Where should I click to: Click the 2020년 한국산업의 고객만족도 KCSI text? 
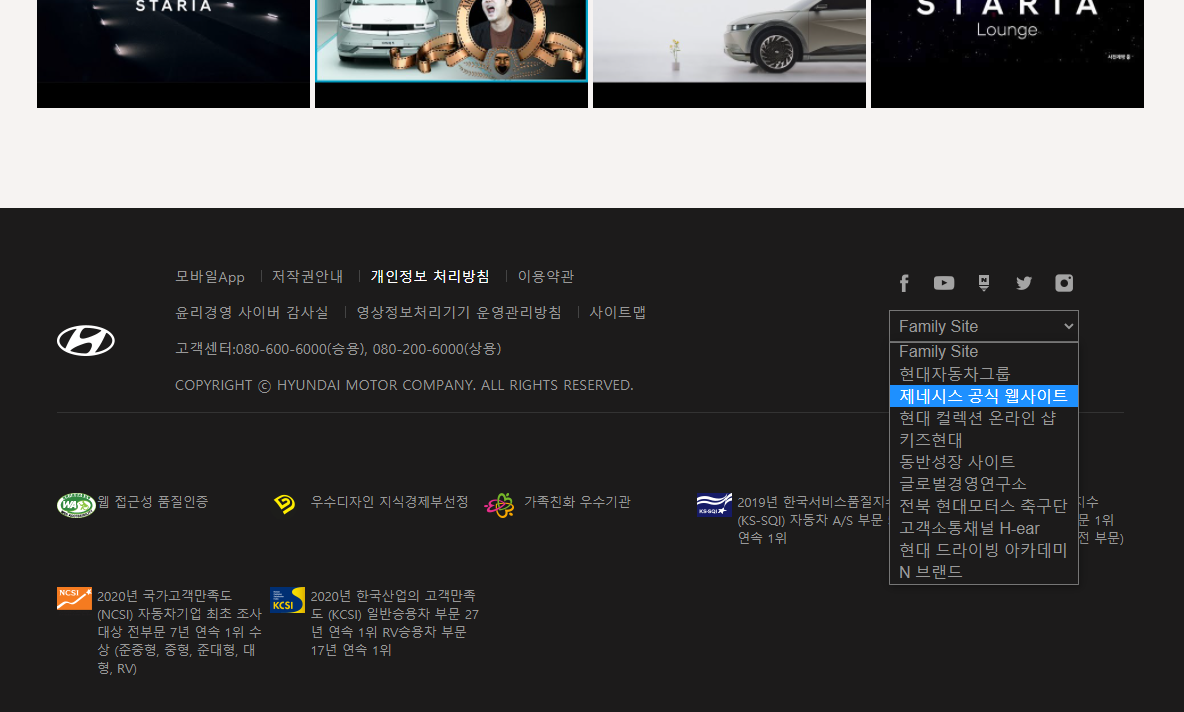(x=395, y=623)
